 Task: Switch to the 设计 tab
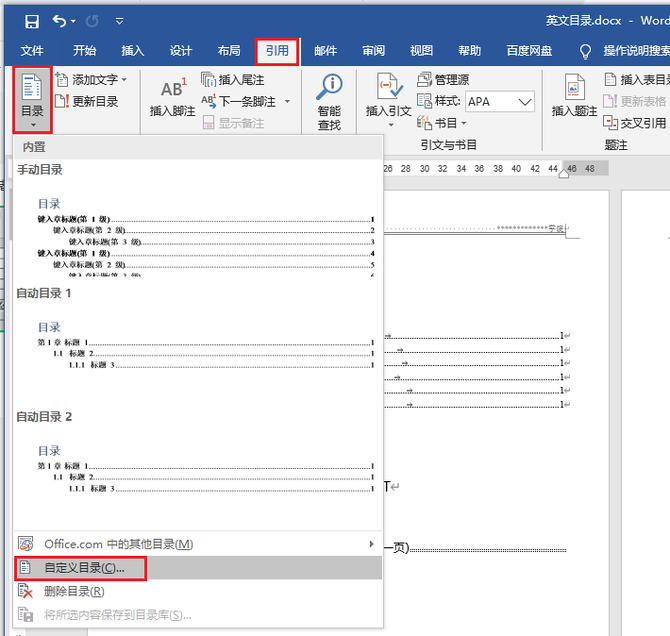pos(181,51)
